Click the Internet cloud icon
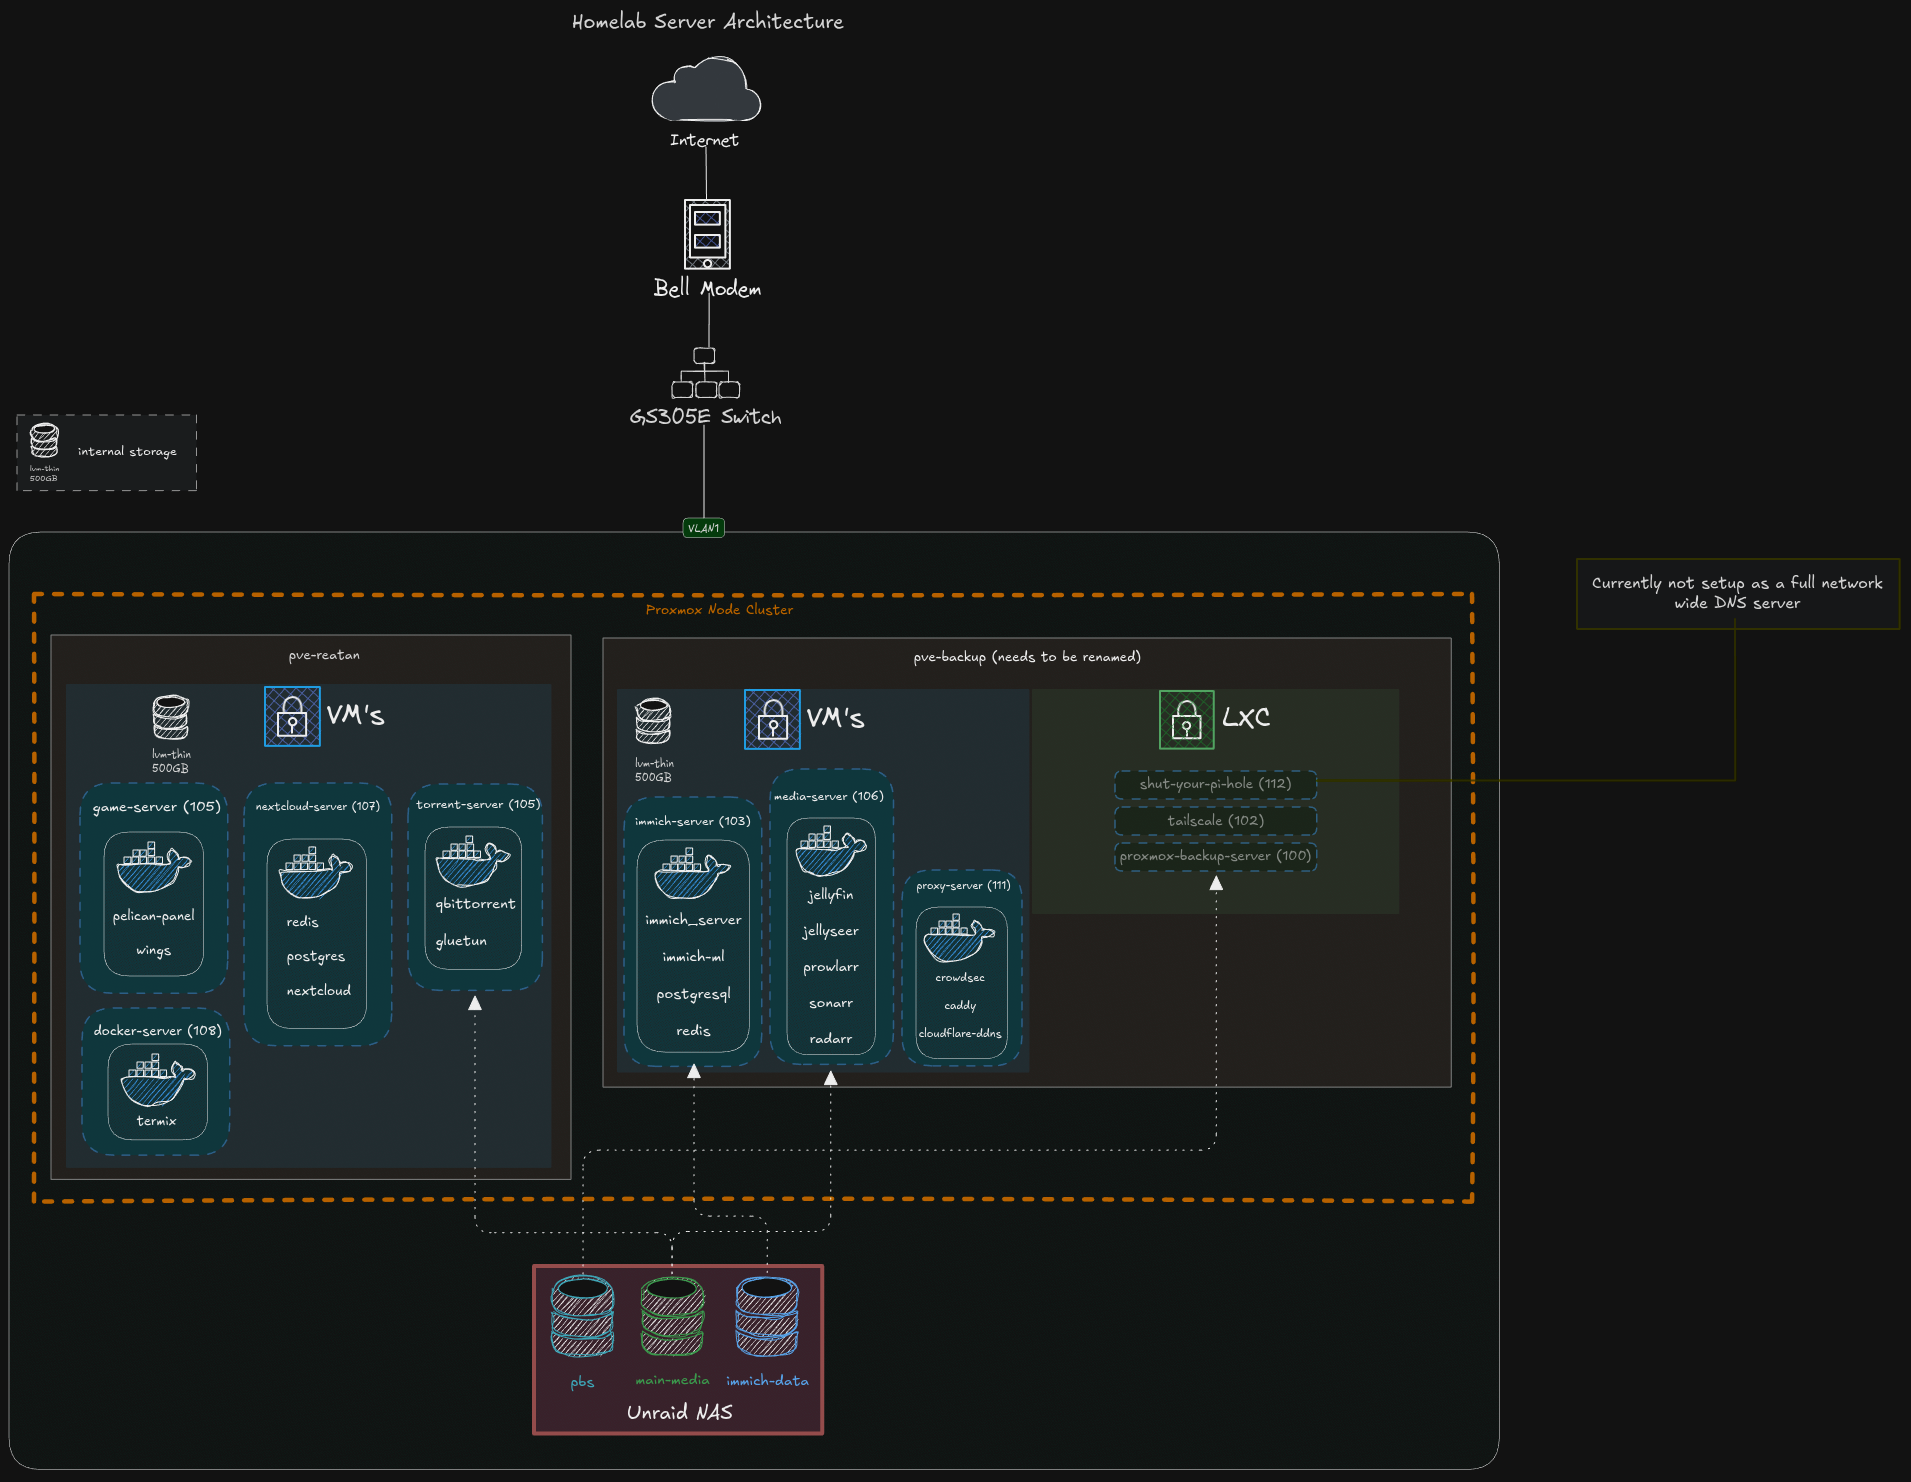Image resolution: width=1911 pixels, height=1482 pixels. (706, 90)
